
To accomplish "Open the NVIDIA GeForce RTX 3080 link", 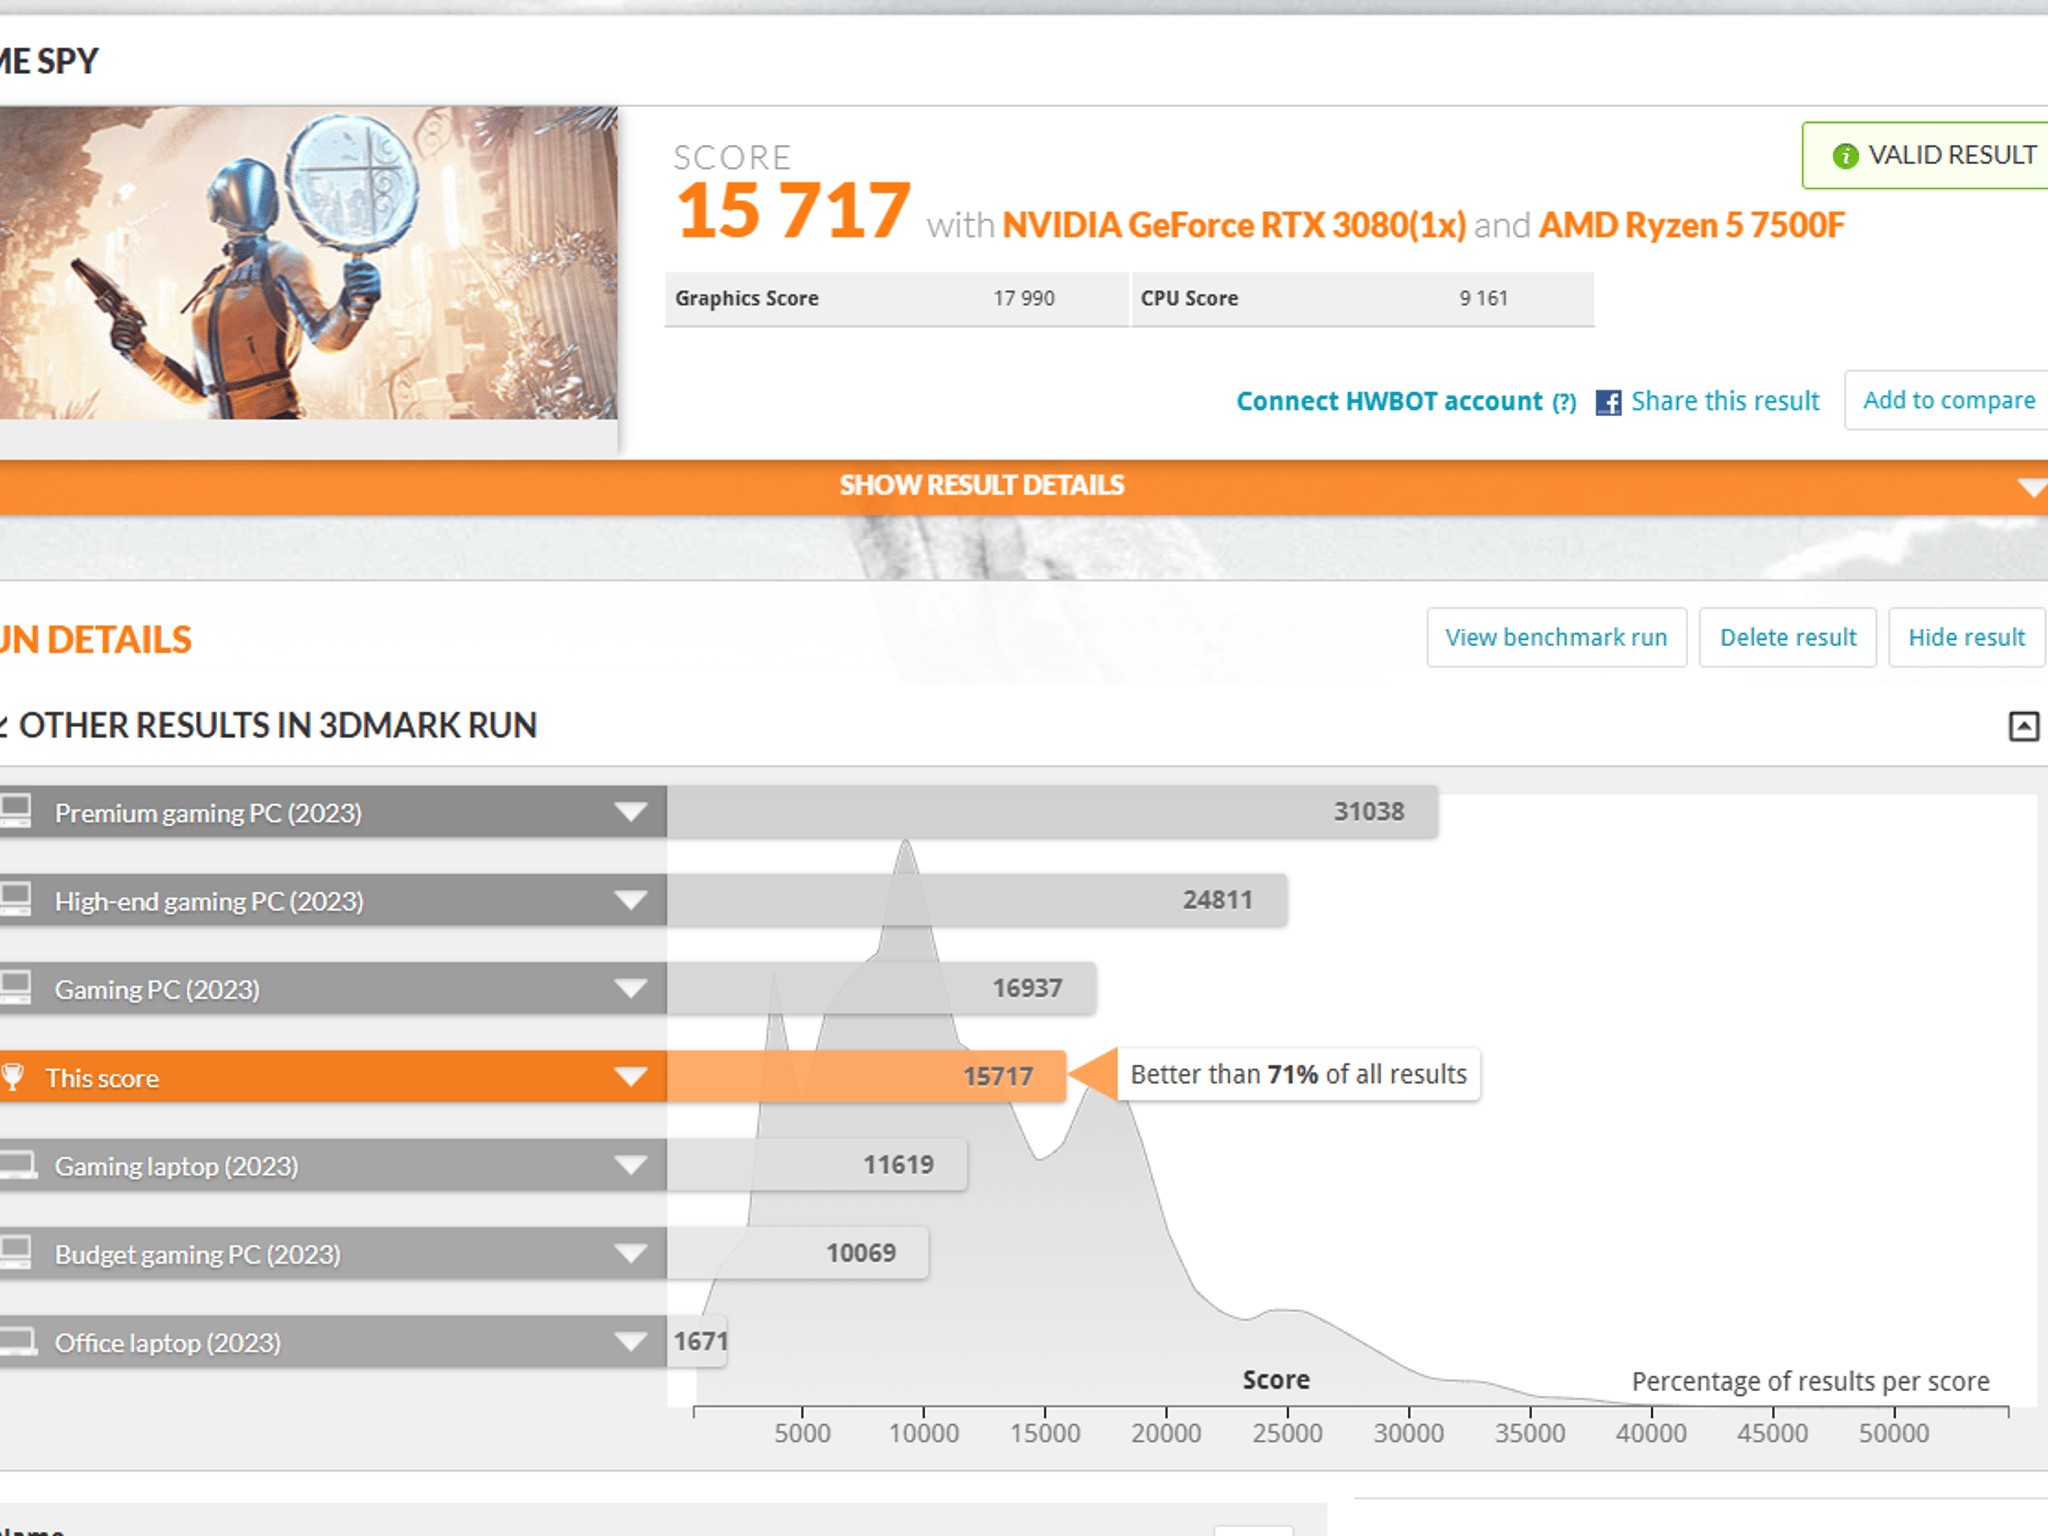I will [1234, 226].
